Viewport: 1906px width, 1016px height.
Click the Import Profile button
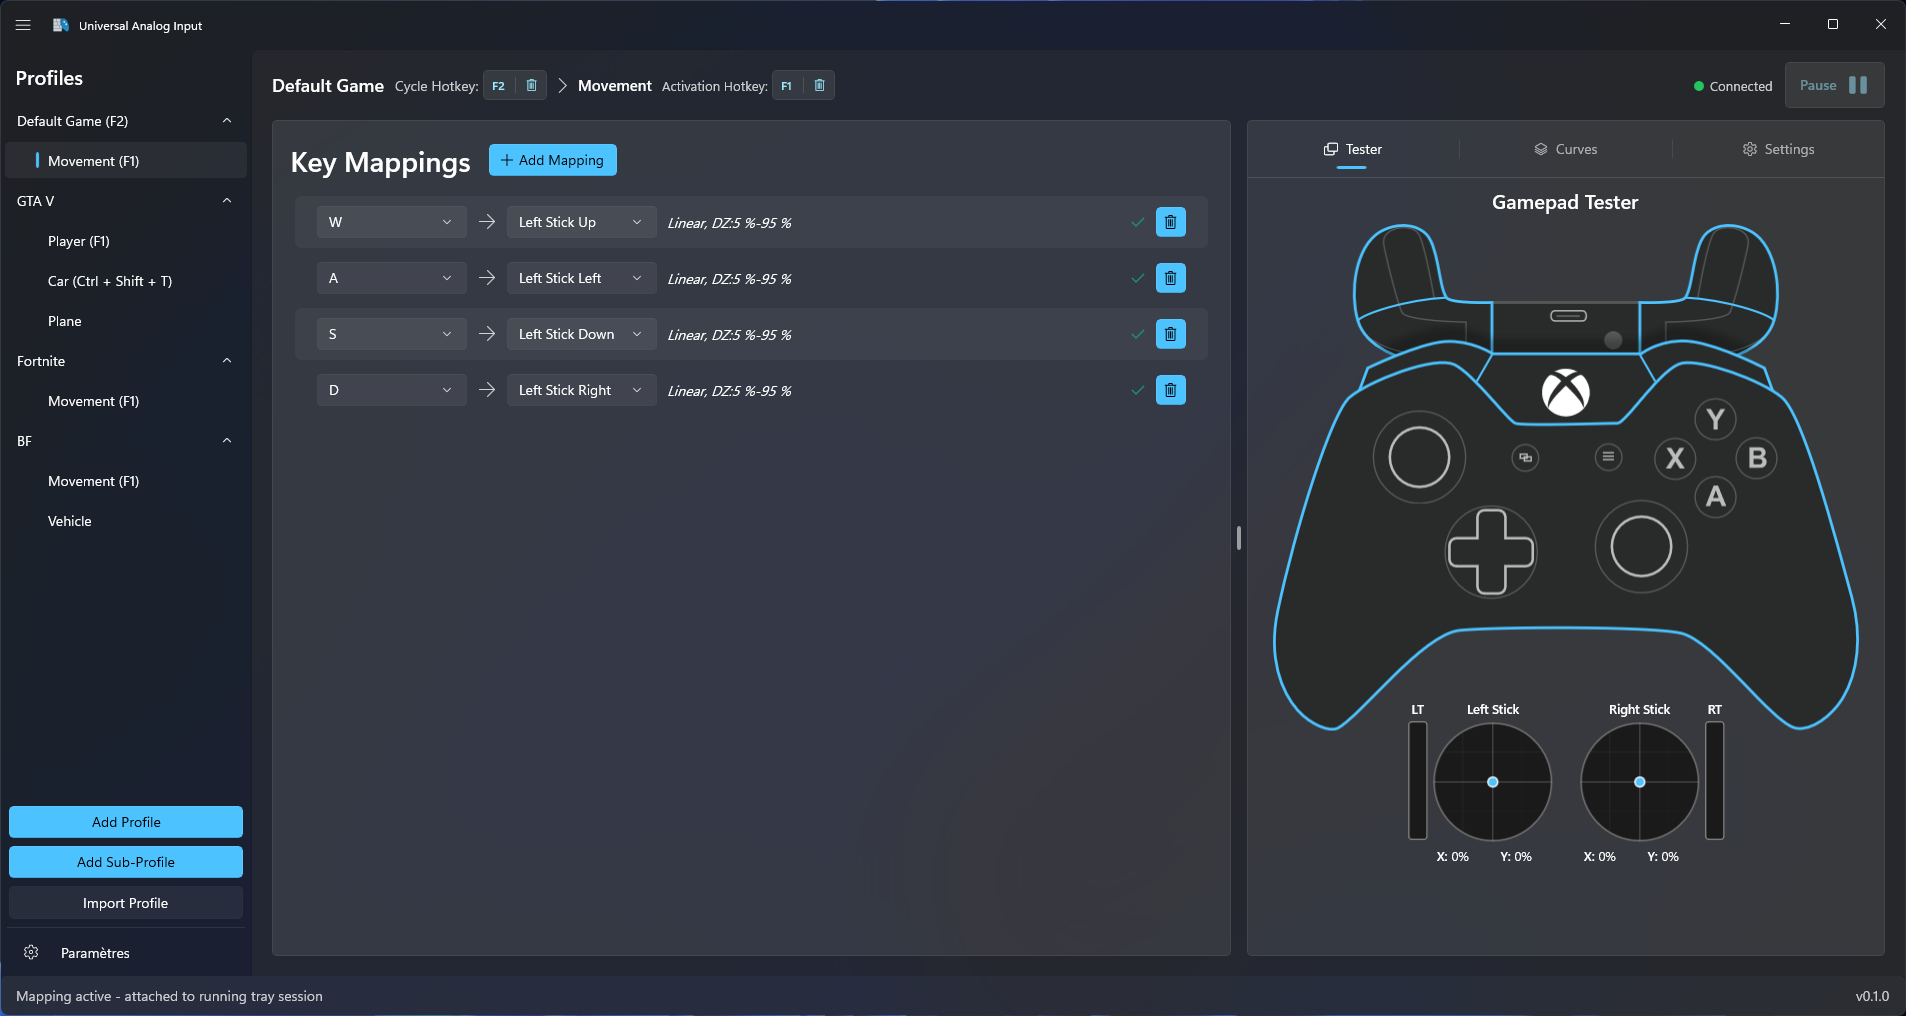coord(126,903)
